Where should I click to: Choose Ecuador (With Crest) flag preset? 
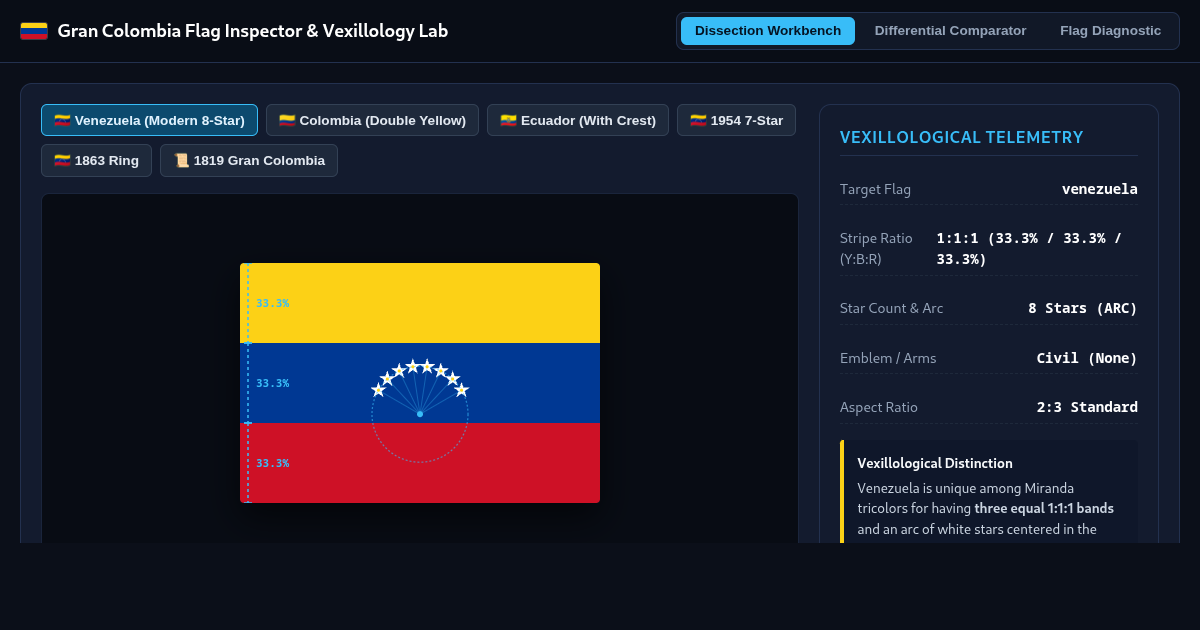[578, 120]
